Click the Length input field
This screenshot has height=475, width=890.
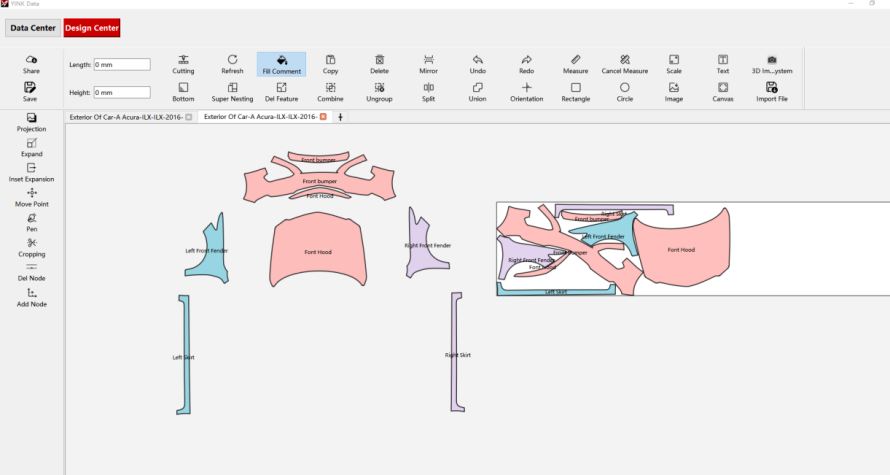point(122,65)
